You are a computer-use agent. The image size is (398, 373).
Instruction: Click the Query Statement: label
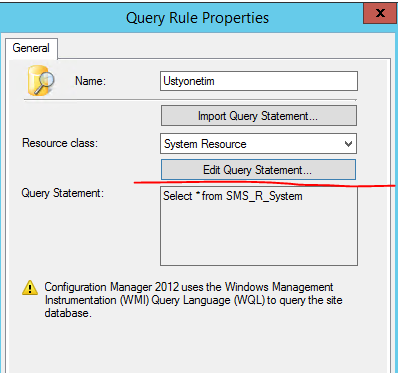pos(63,193)
